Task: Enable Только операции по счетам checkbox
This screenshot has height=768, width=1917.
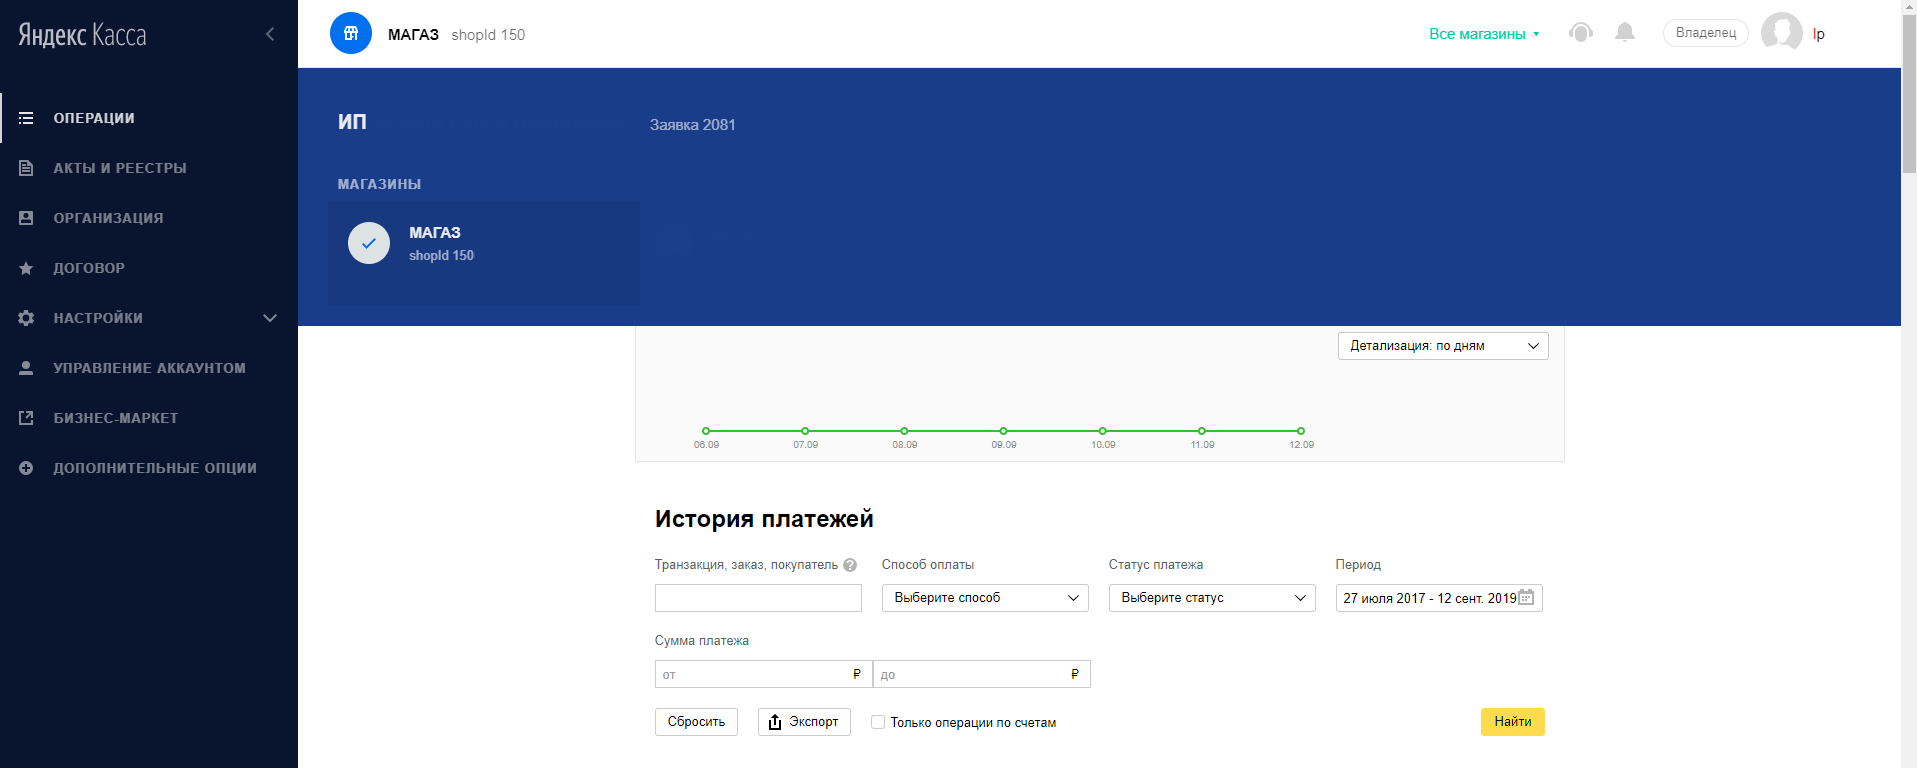Action: (x=878, y=722)
